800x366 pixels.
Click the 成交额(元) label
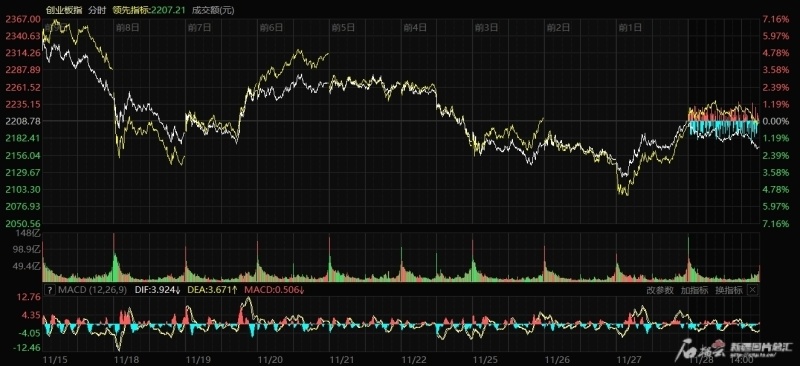[x=213, y=10]
